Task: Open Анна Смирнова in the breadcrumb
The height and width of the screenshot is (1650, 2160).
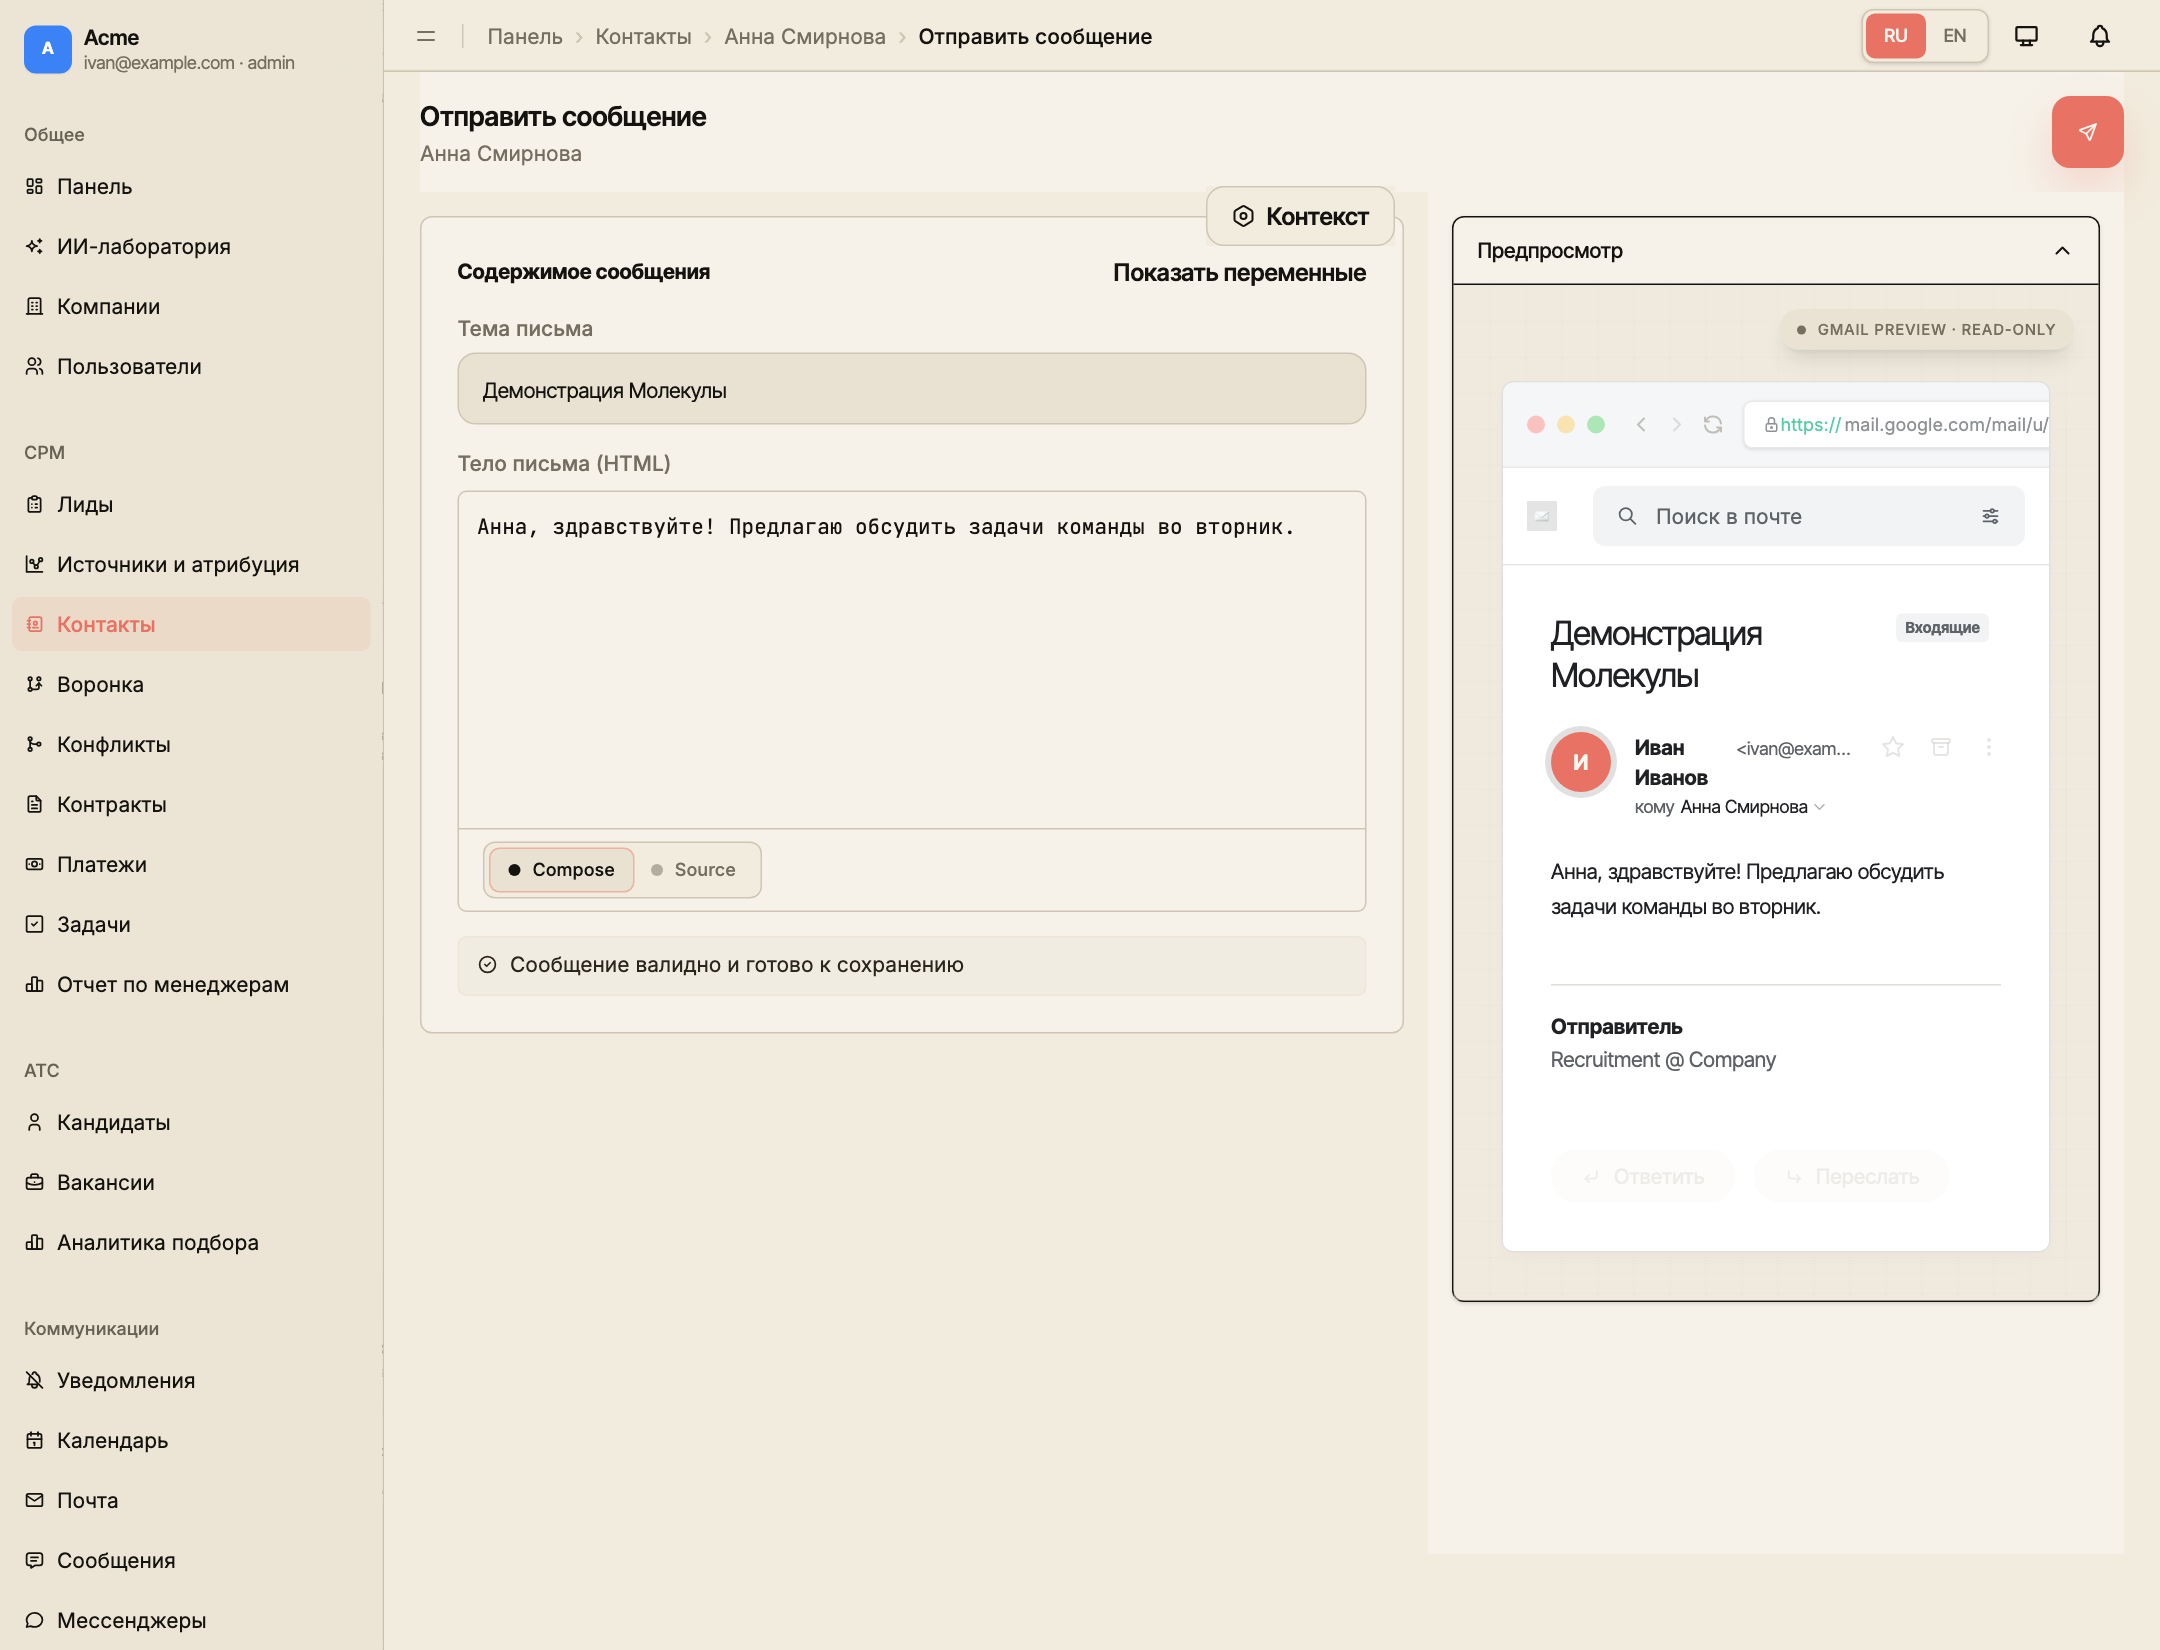Action: pyautogui.click(x=805, y=37)
